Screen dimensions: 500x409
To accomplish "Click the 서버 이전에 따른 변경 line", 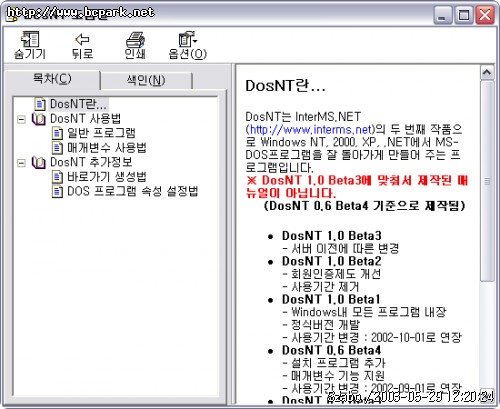I will click(341, 248).
